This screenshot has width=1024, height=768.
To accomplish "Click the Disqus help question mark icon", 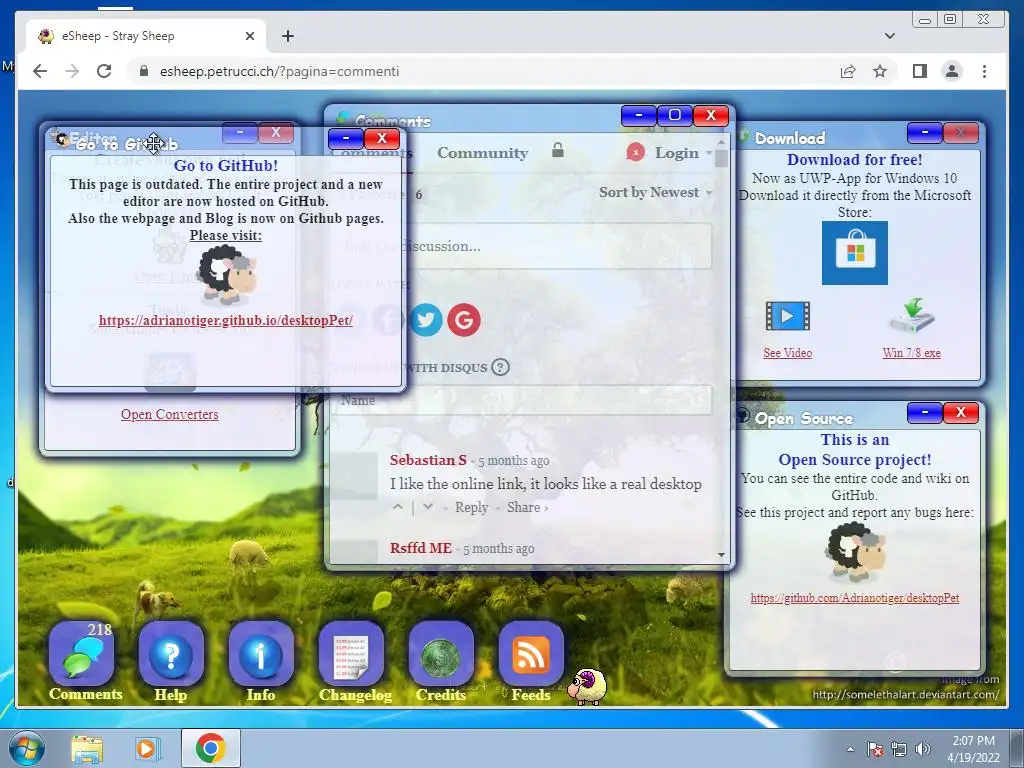I will (500, 367).
